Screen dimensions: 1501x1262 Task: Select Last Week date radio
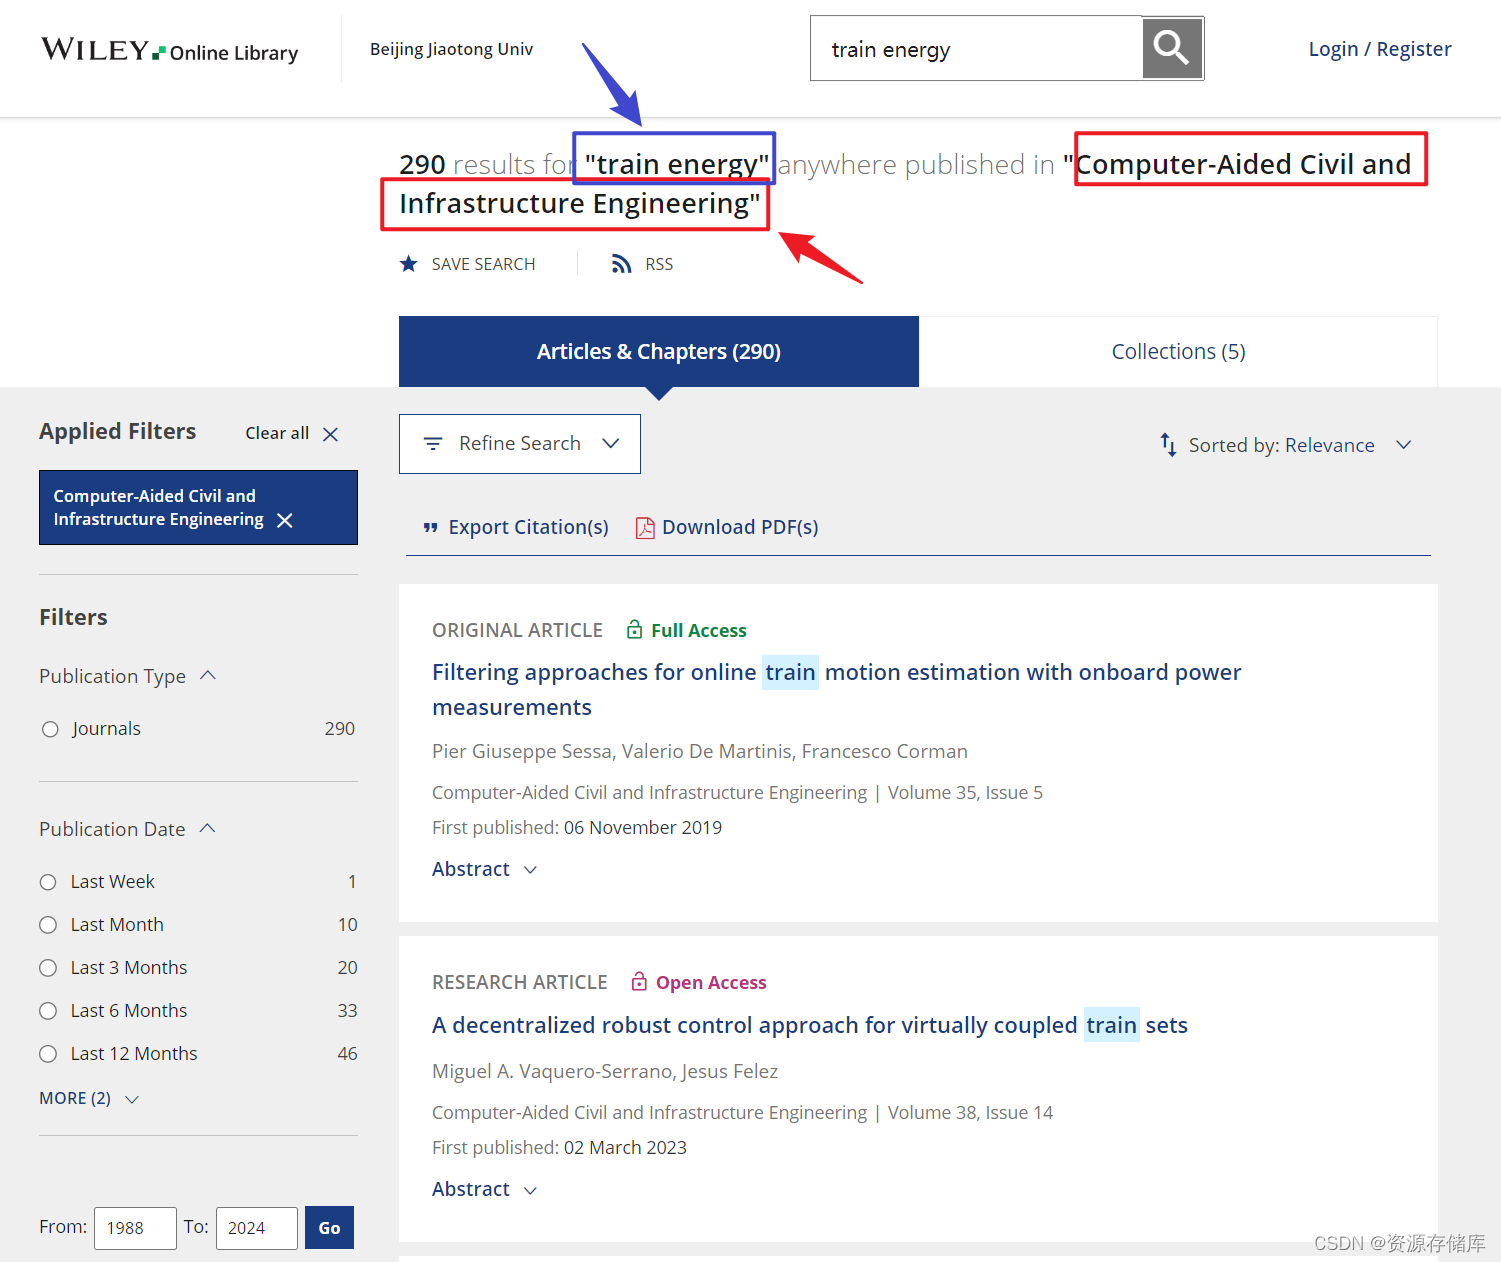[x=48, y=882]
